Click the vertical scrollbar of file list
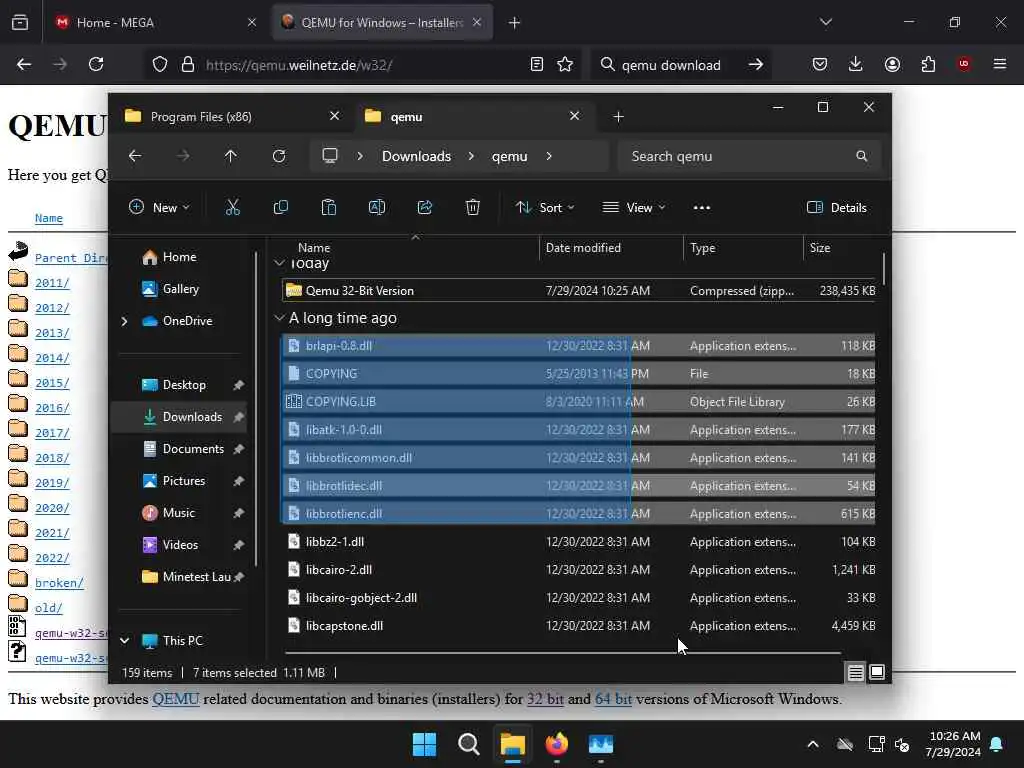 (x=884, y=269)
